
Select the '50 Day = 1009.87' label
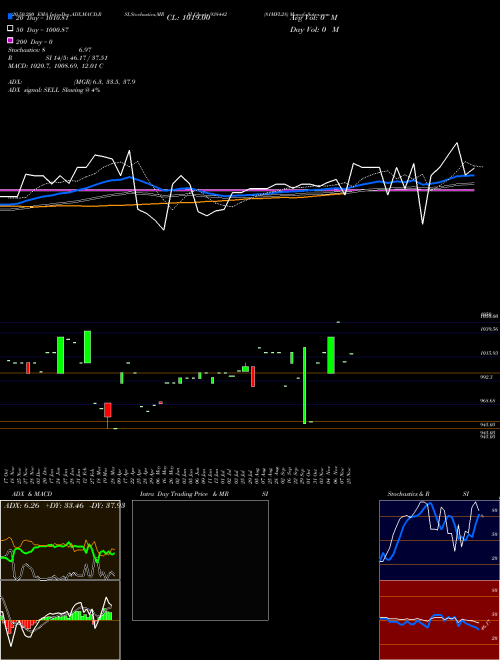pyautogui.click(x=42, y=30)
